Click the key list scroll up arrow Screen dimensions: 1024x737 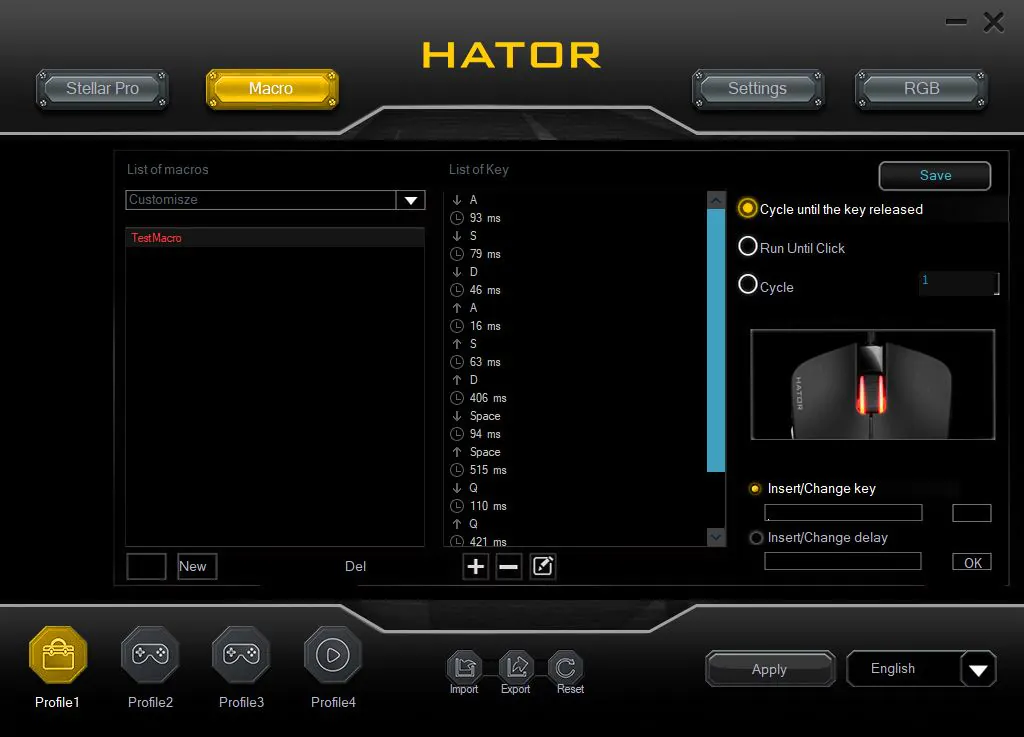click(x=716, y=200)
